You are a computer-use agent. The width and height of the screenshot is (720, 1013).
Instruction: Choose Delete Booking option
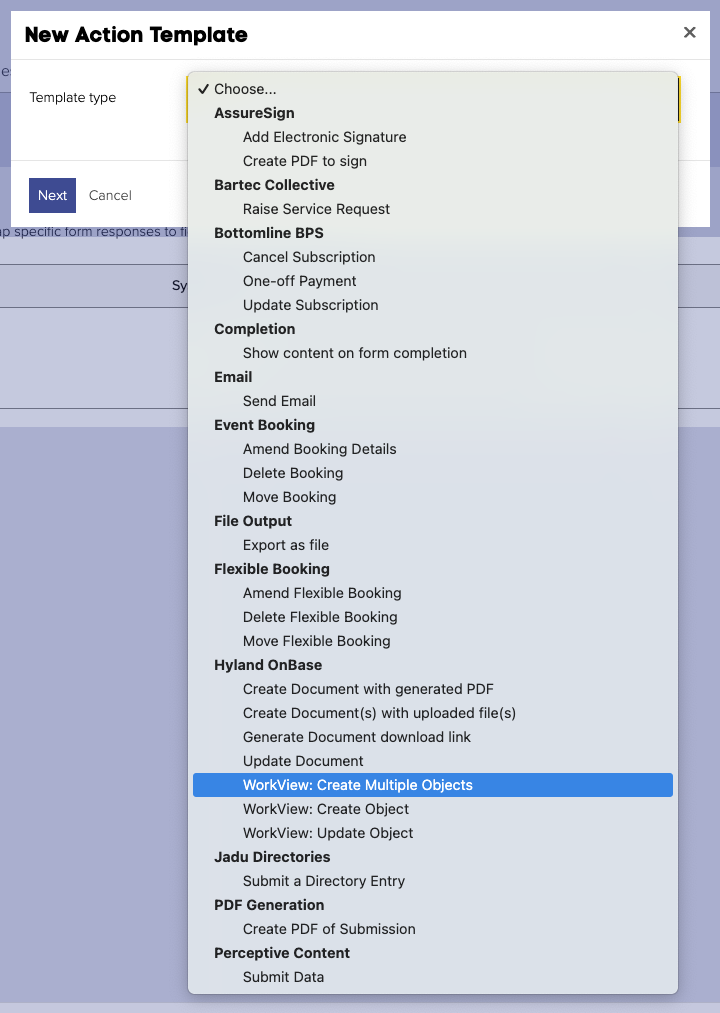[x=433, y=473]
